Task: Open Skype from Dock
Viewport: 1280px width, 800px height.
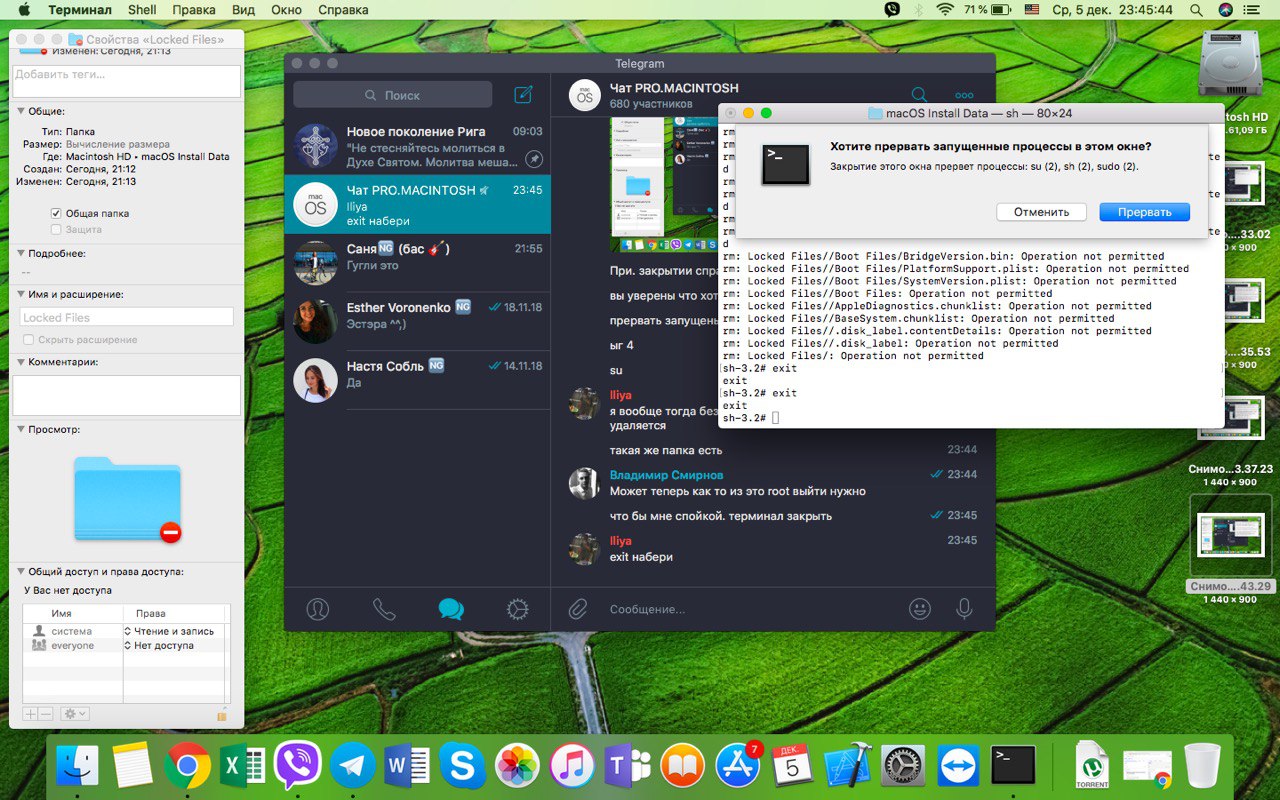Action: coord(462,766)
